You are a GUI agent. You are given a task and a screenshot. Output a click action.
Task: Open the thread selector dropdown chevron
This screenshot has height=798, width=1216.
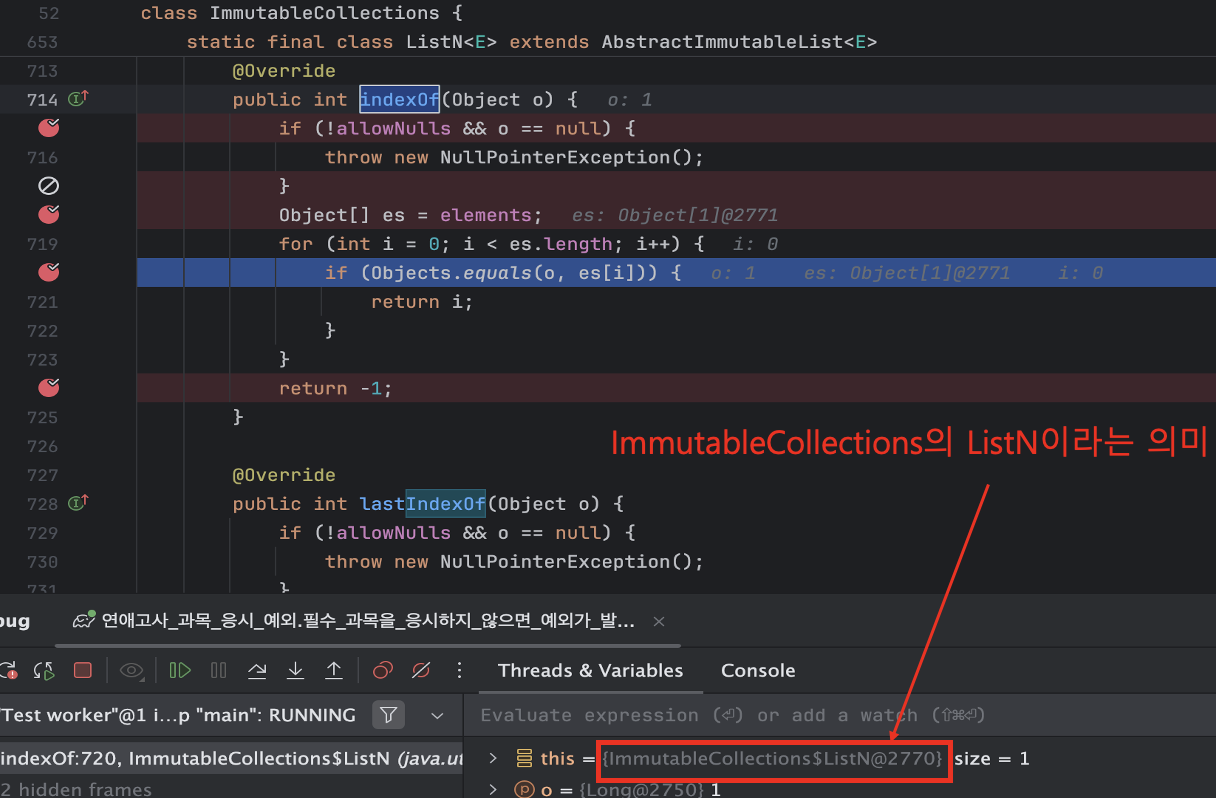pyautogui.click(x=437, y=715)
